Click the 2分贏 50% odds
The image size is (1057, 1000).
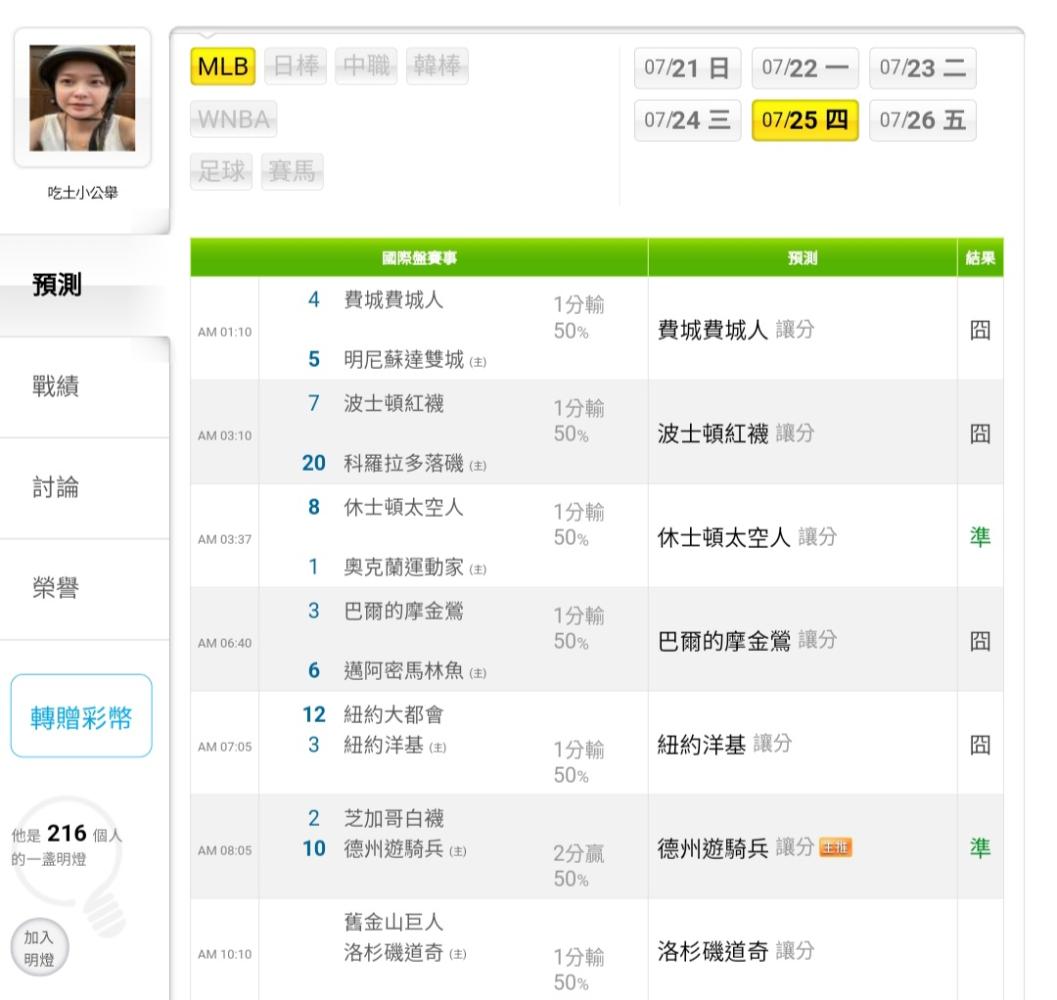coord(578,866)
